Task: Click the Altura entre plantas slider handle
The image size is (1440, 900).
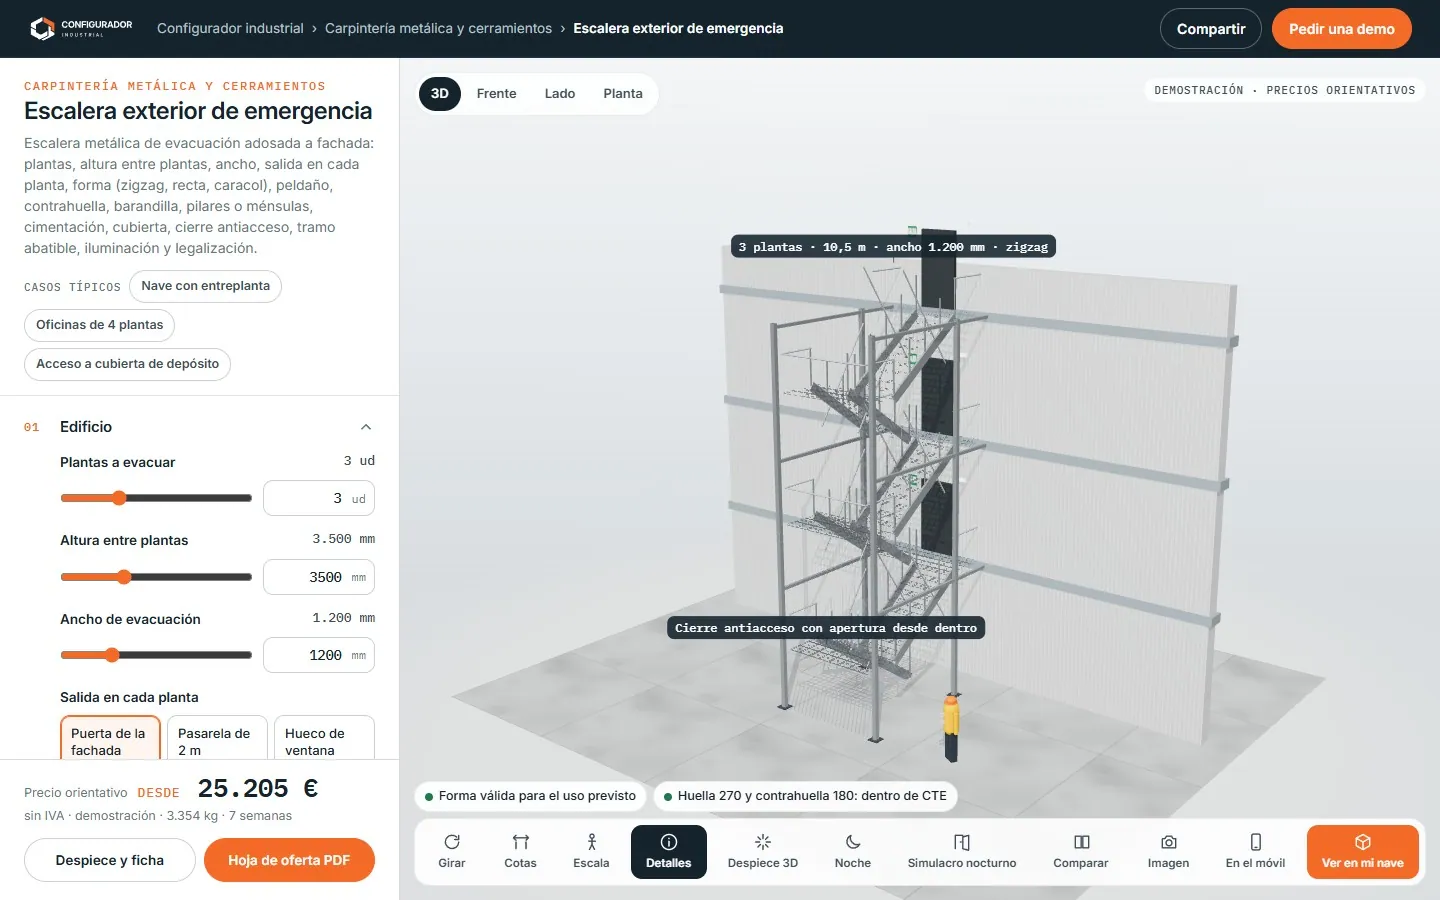Action: point(124,577)
